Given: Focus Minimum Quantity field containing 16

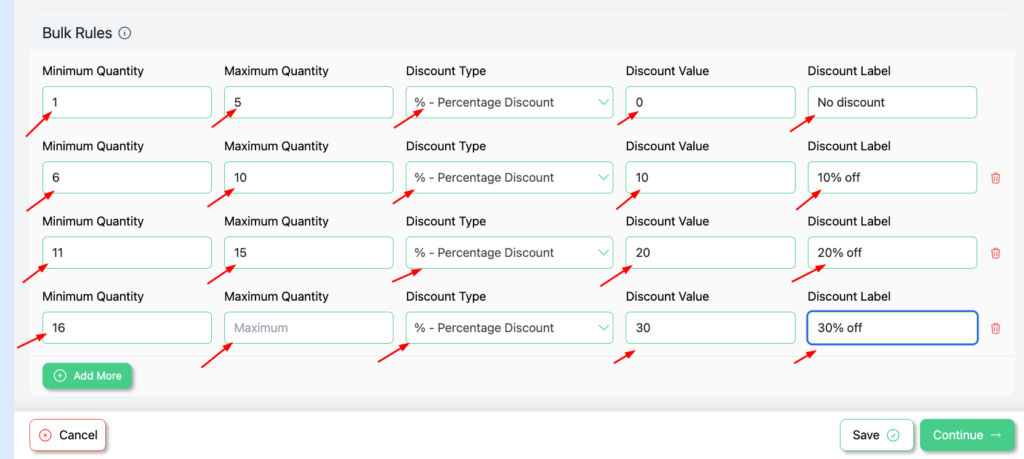Looking at the screenshot, I should [x=127, y=328].
